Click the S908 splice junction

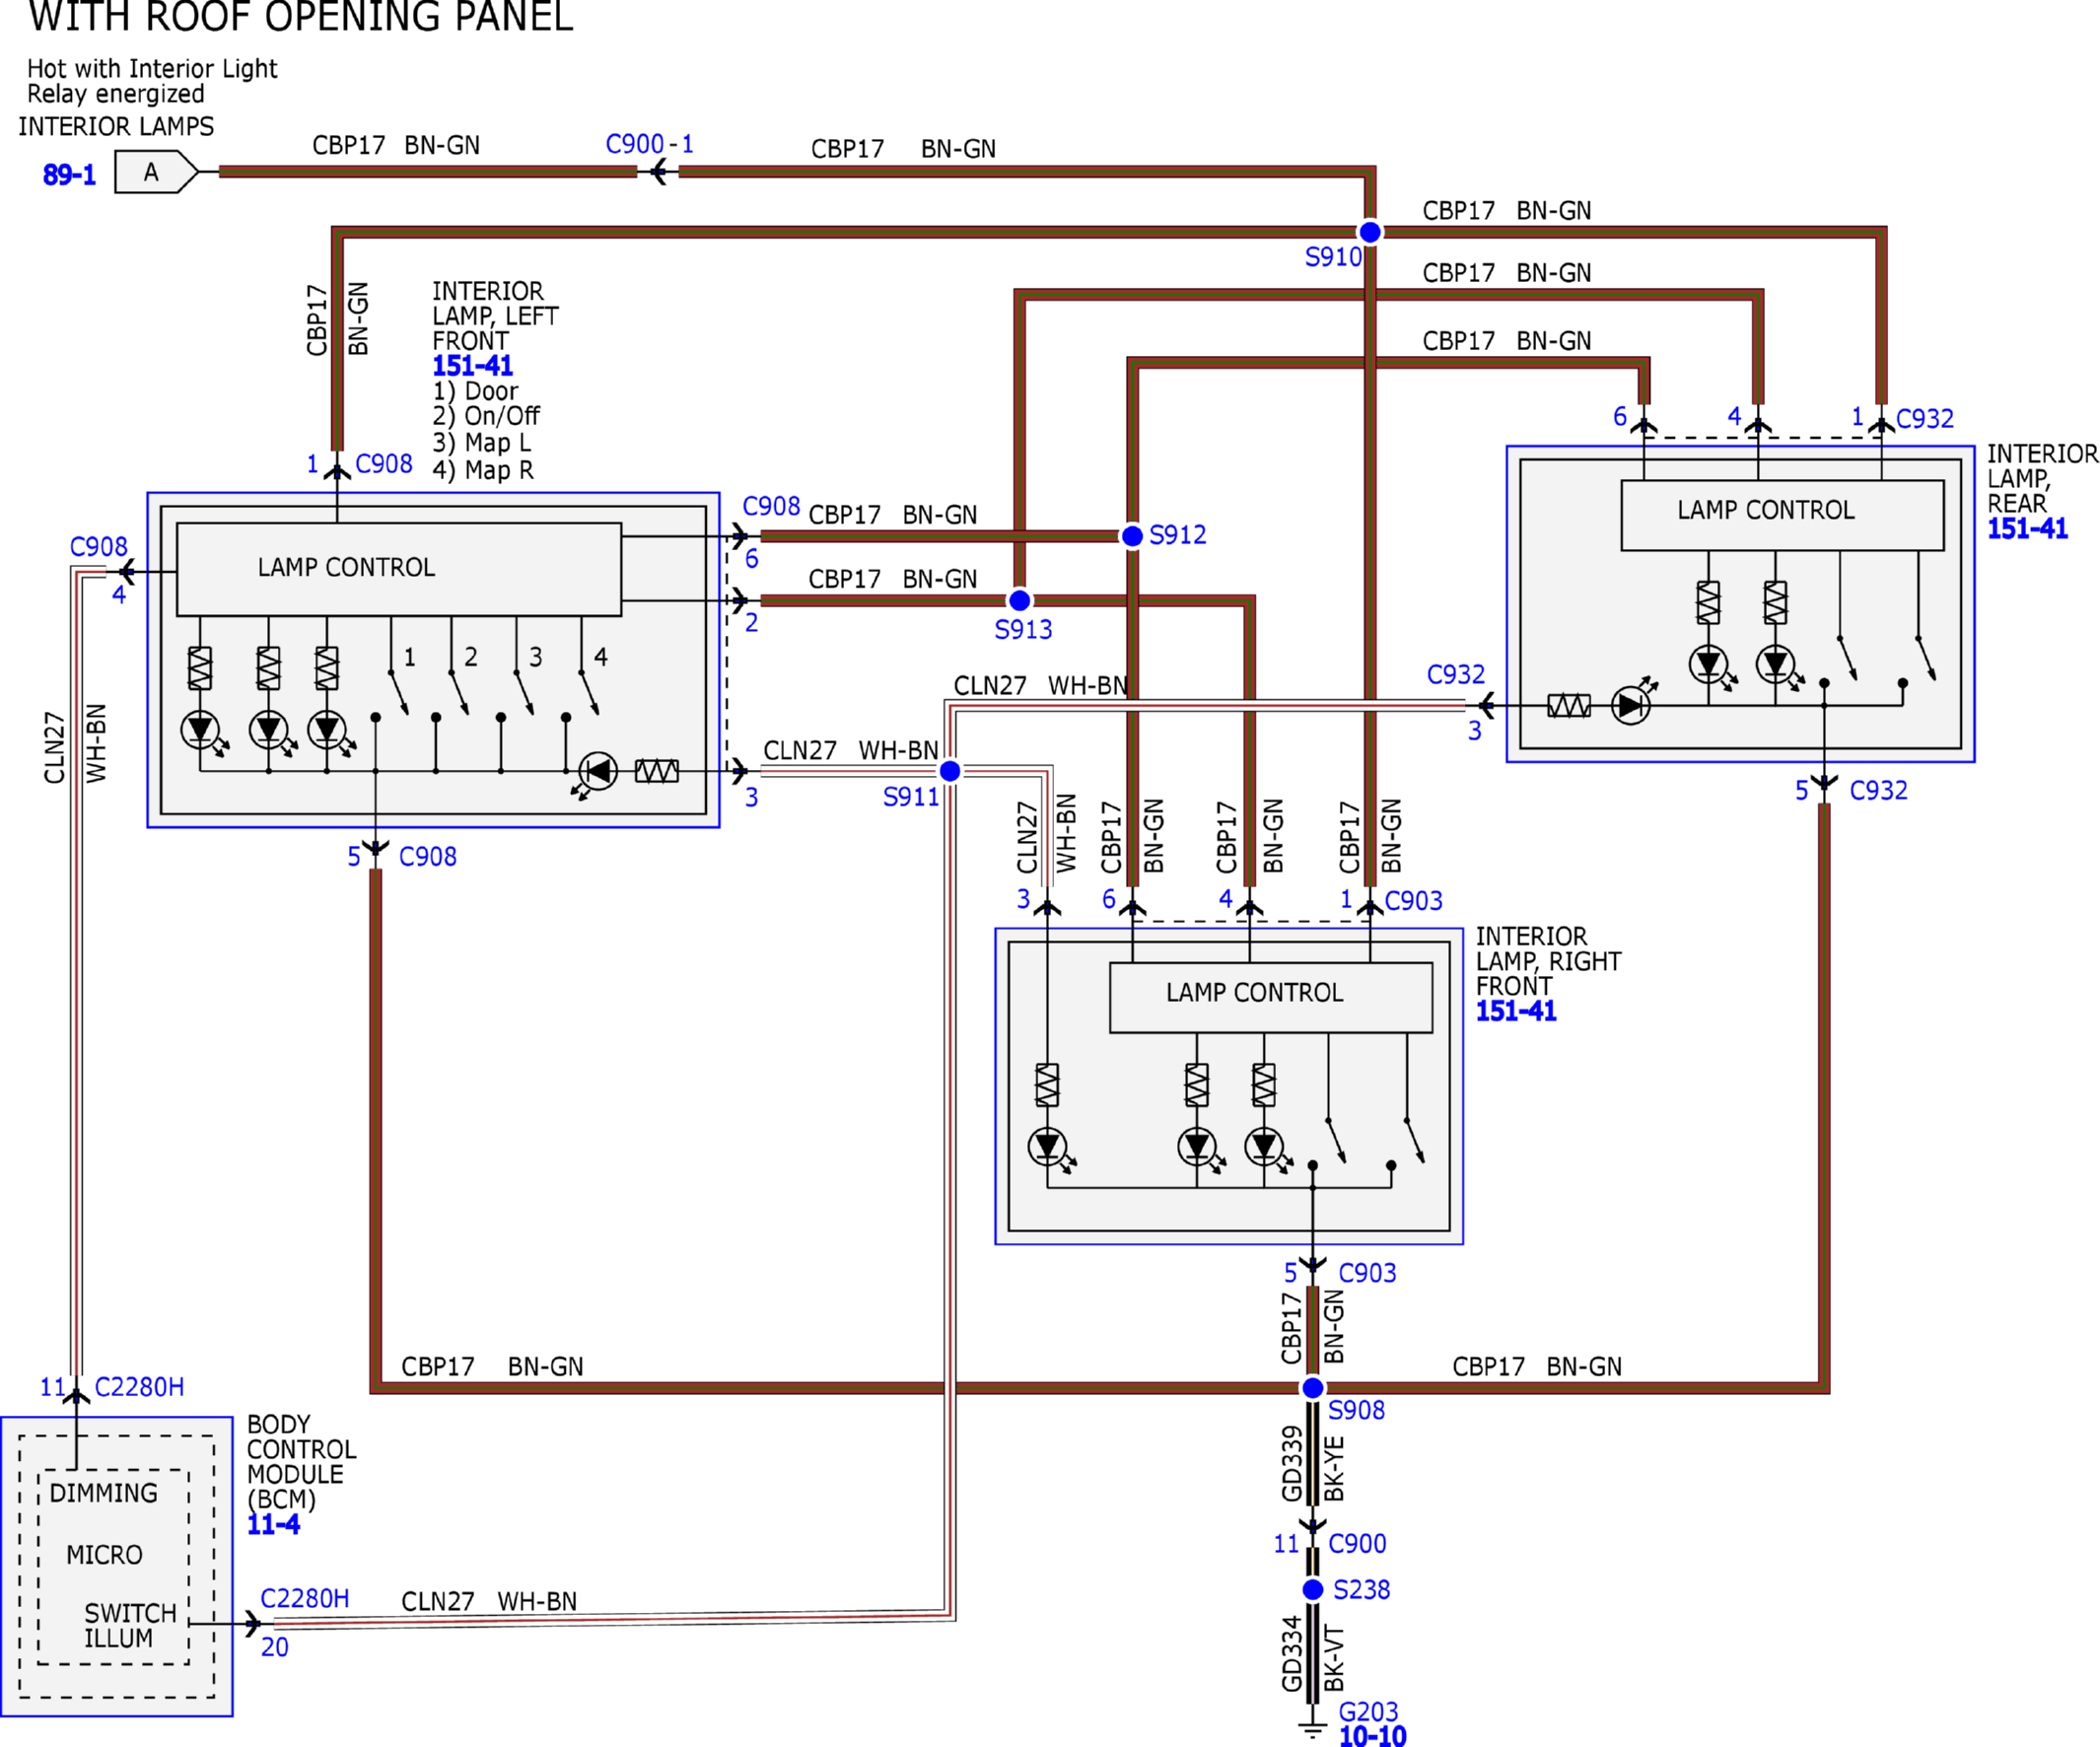pos(1313,1388)
